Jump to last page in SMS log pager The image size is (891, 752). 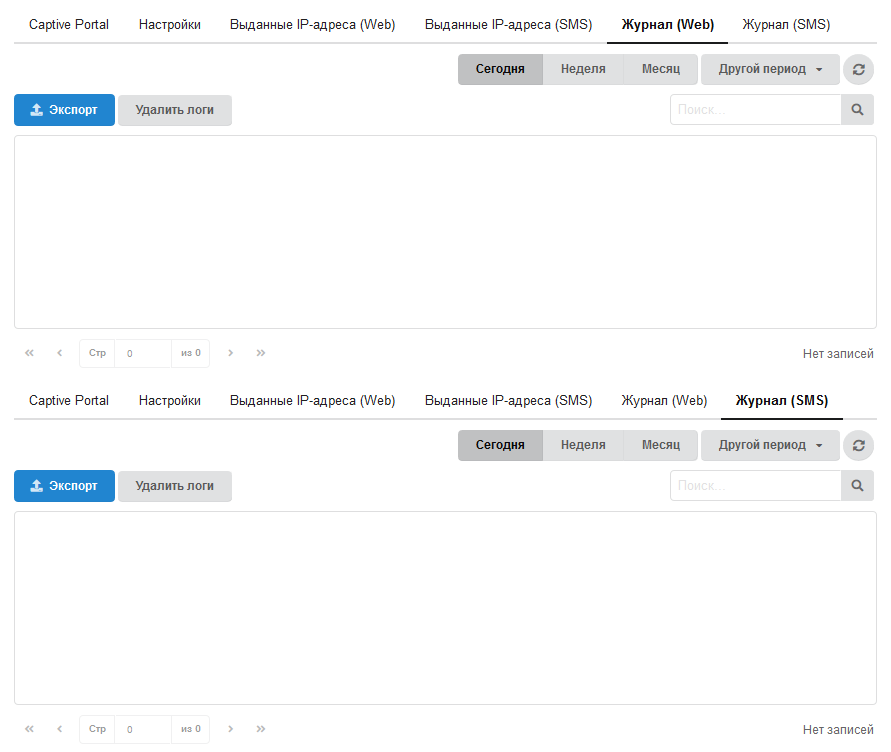pyautogui.click(x=261, y=729)
